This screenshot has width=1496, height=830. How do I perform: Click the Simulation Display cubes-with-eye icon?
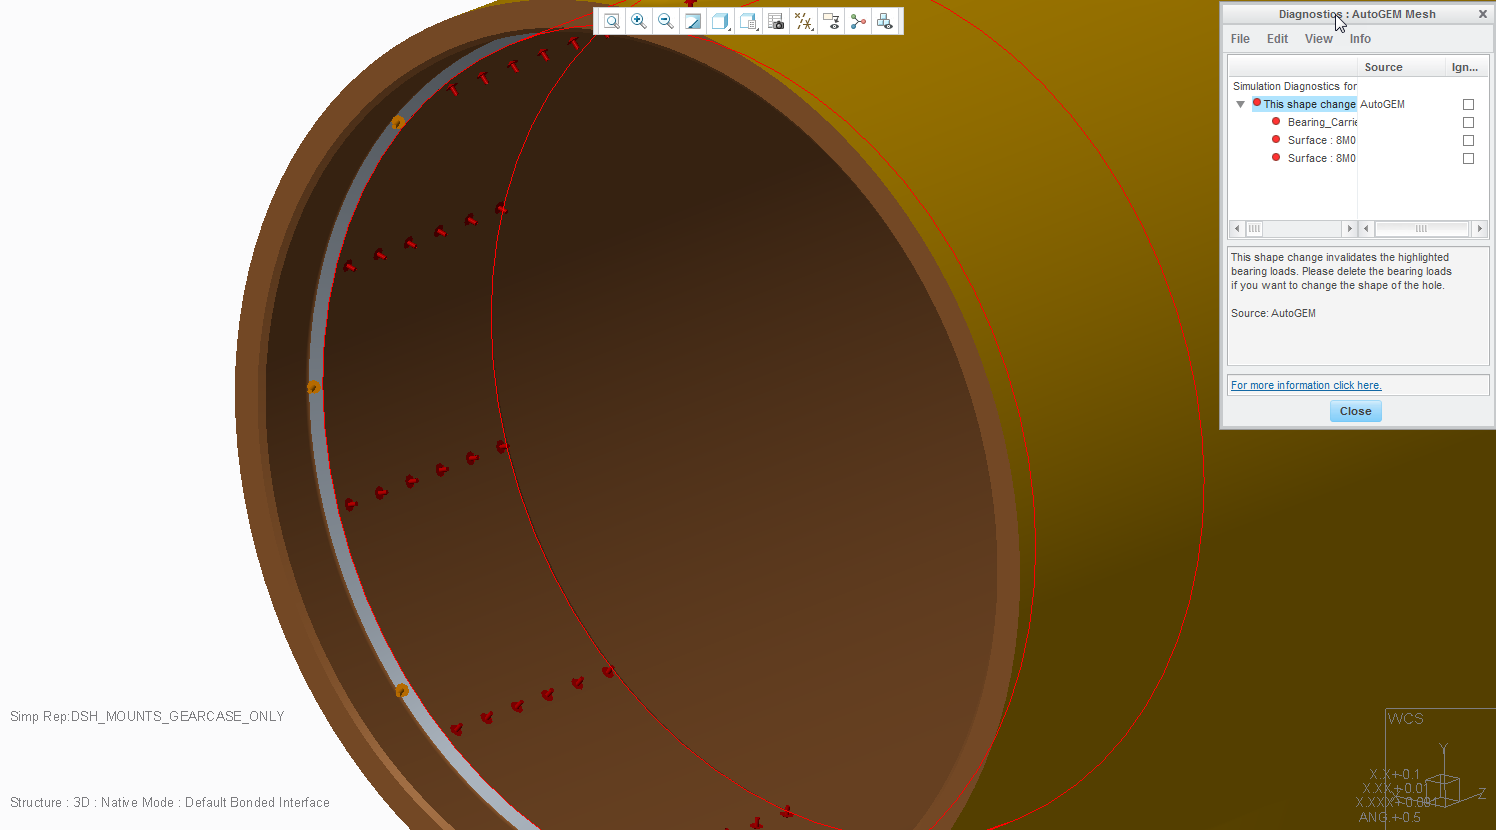(885, 21)
